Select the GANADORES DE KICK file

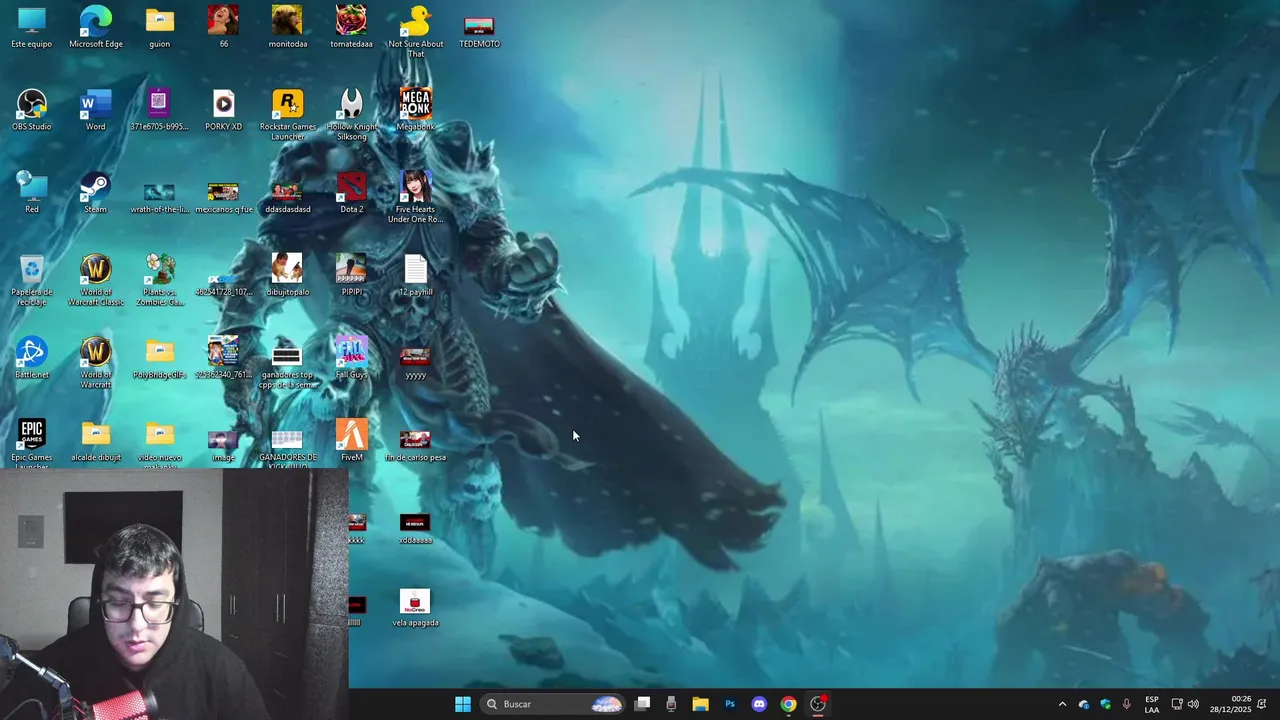287,450
